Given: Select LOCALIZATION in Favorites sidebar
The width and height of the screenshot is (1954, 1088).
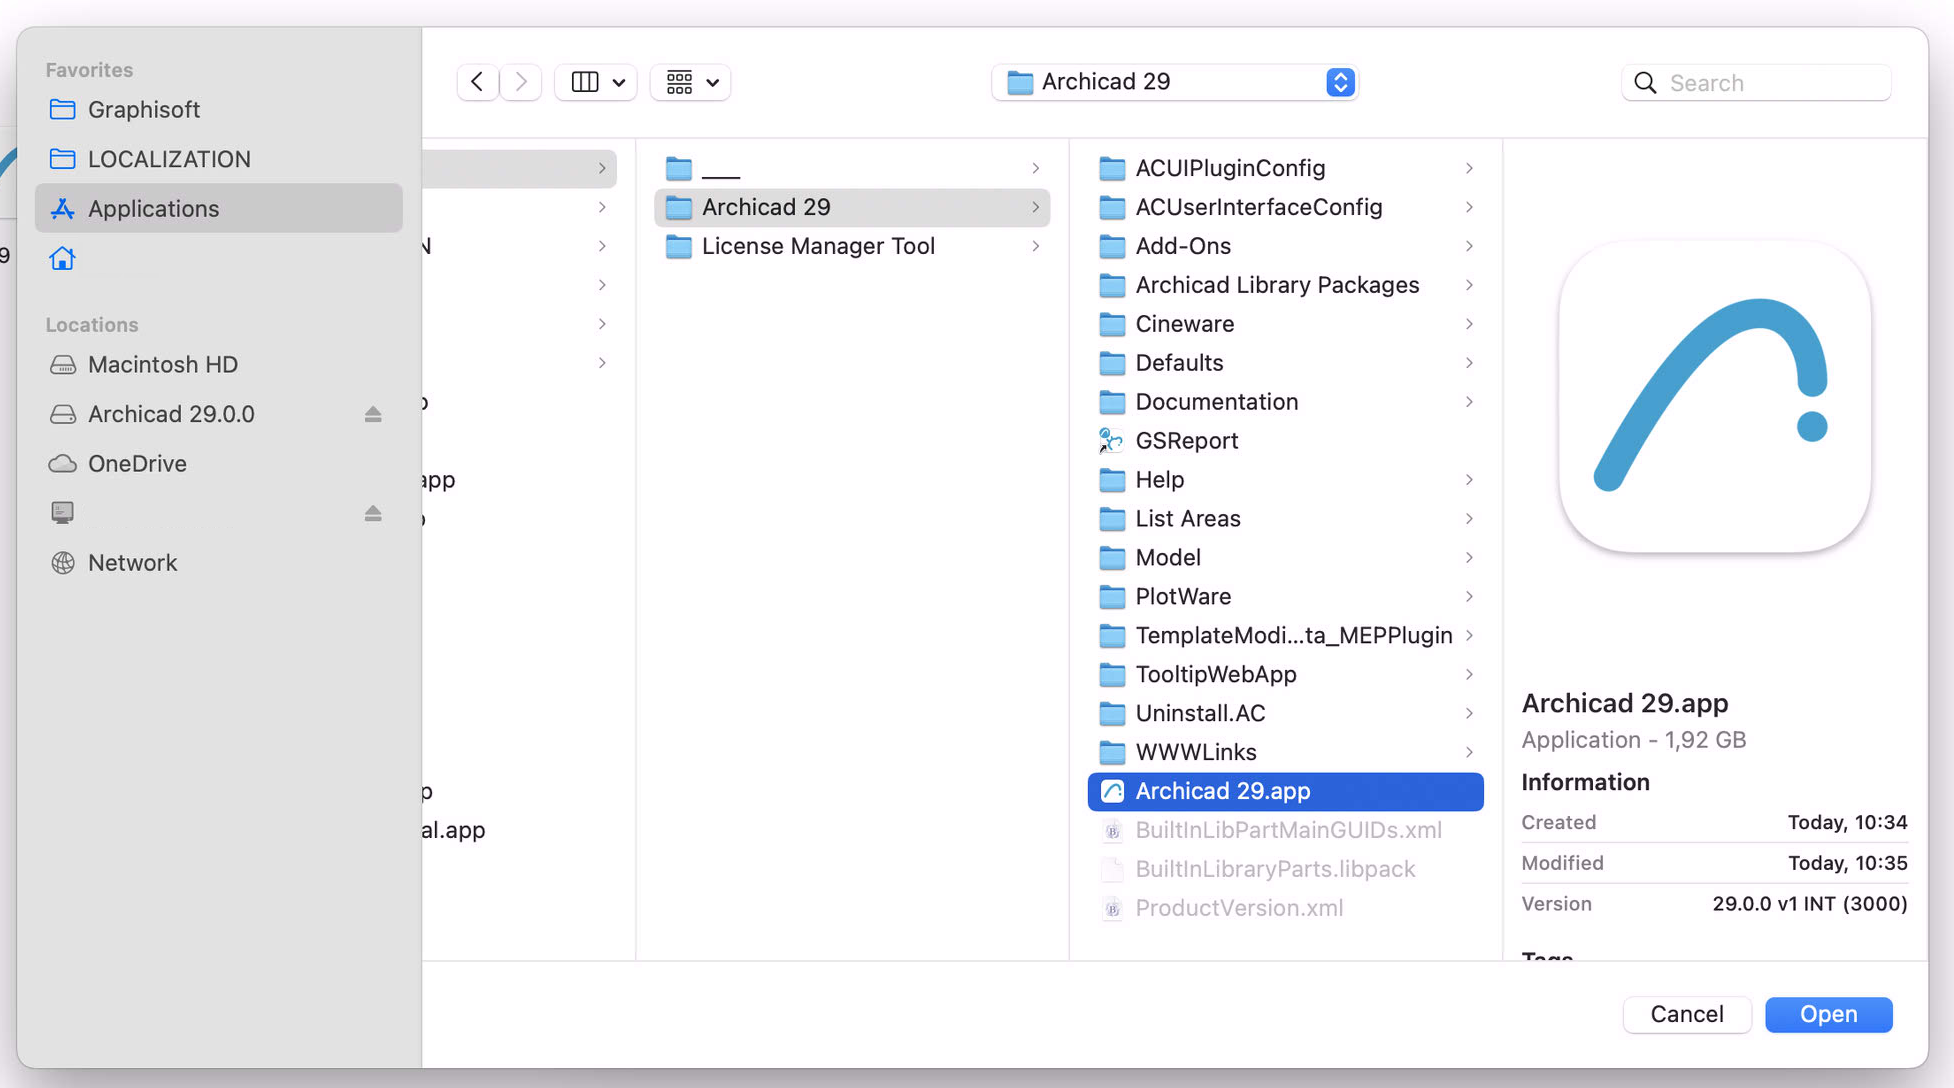Looking at the screenshot, I should click(169, 159).
